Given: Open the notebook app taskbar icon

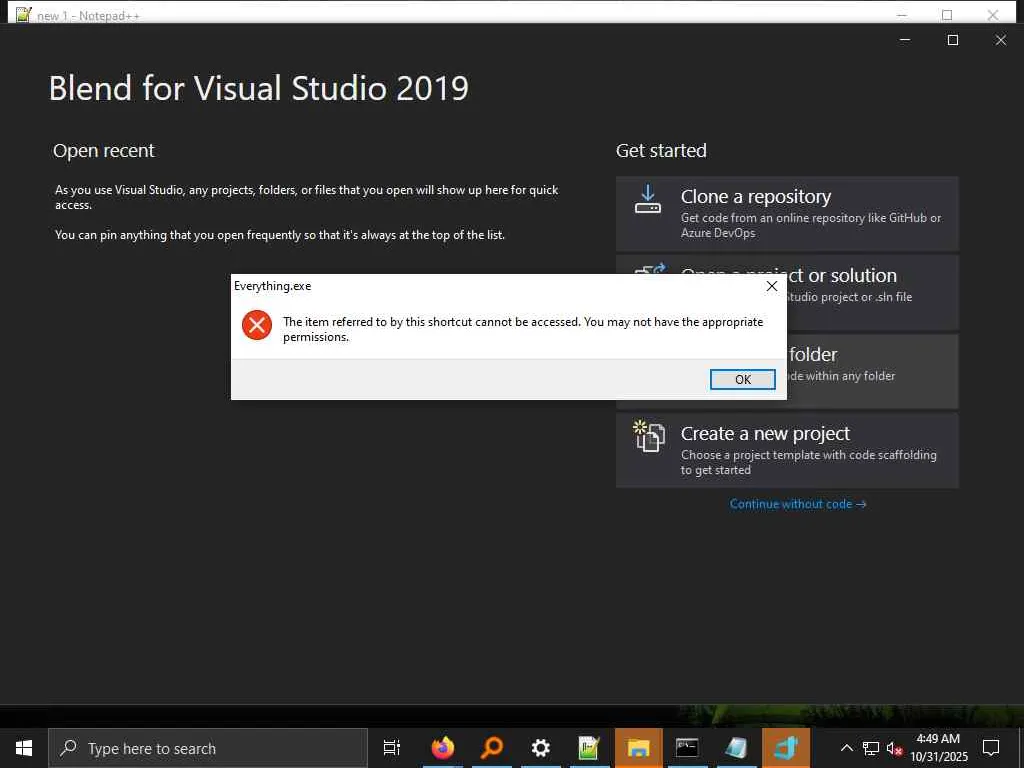Looking at the screenshot, I should pos(737,748).
